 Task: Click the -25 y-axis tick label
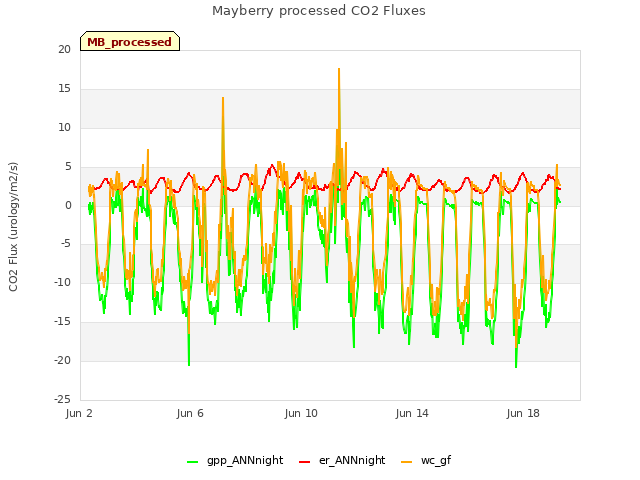point(62,399)
